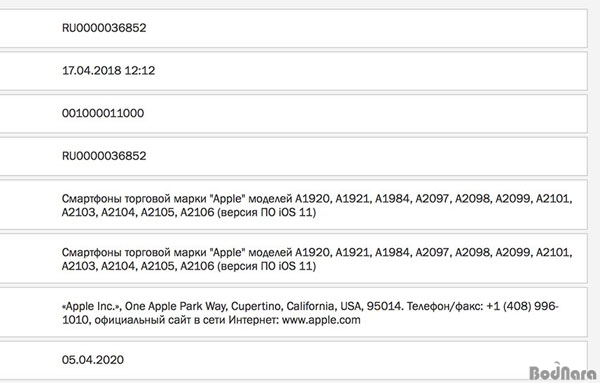The width and height of the screenshot is (600, 383).
Task: Select model A1920 in first models row
Action: [x=312, y=199]
